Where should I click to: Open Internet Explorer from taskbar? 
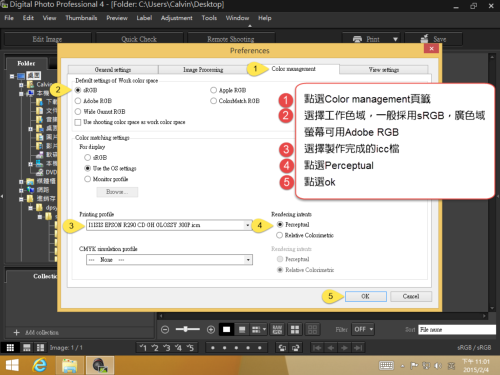(x=40, y=365)
